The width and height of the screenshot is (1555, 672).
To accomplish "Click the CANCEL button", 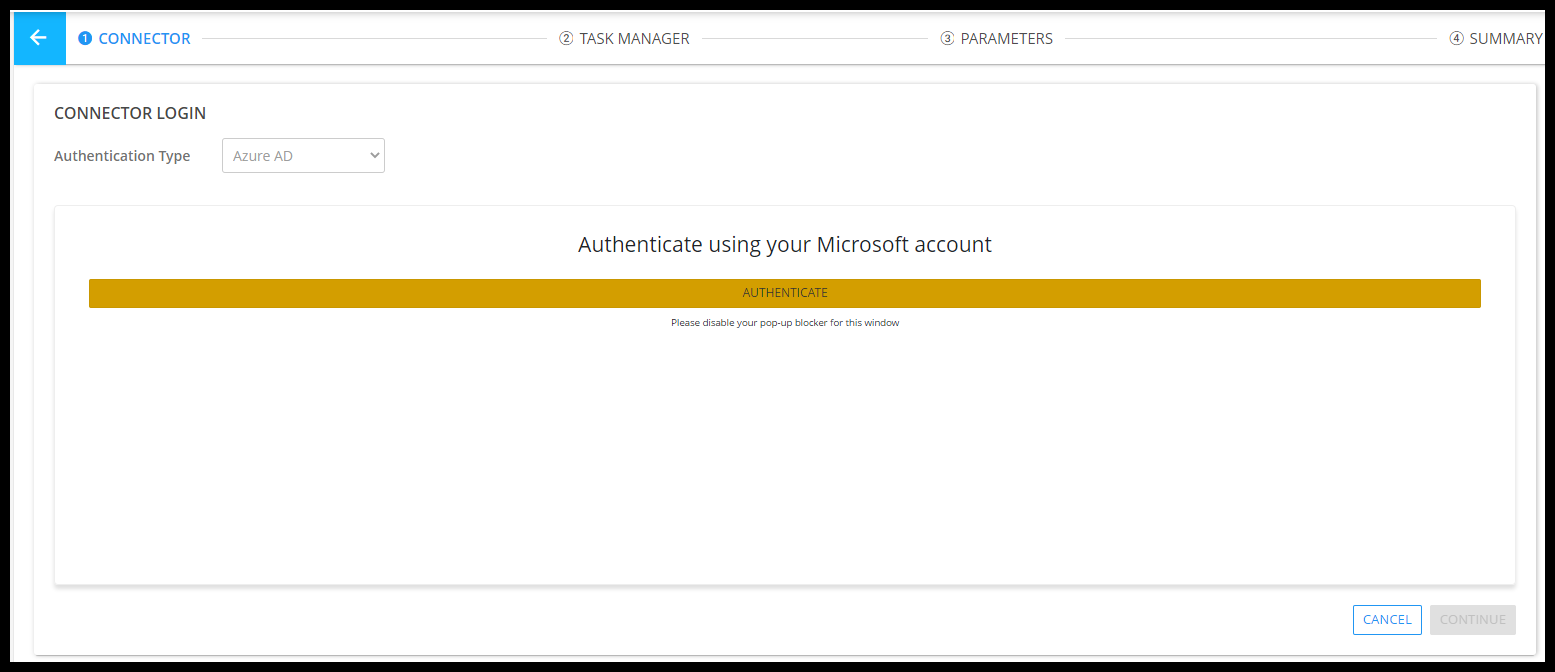I will [x=1386, y=620].
